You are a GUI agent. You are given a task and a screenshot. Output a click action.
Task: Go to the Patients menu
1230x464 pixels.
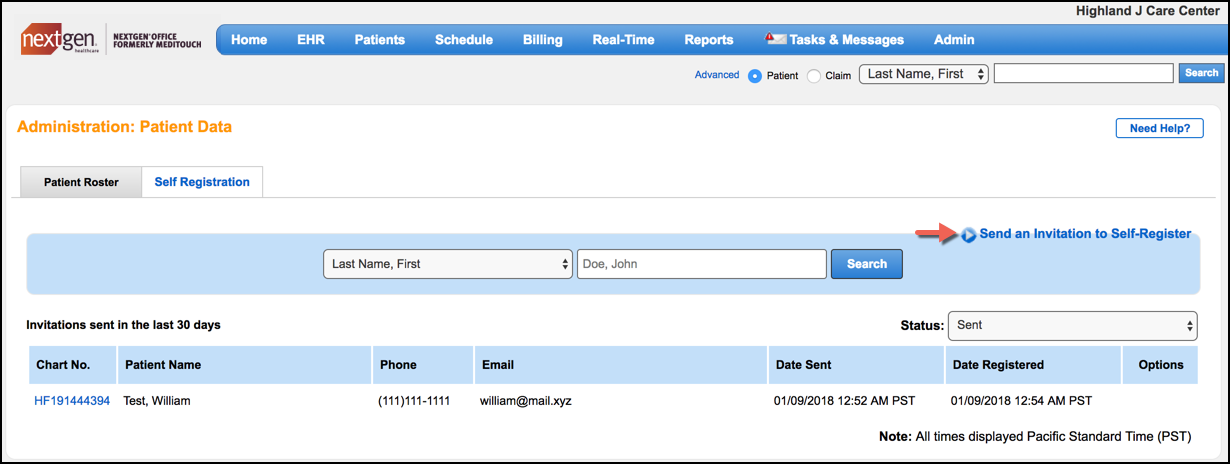[380, 40]
